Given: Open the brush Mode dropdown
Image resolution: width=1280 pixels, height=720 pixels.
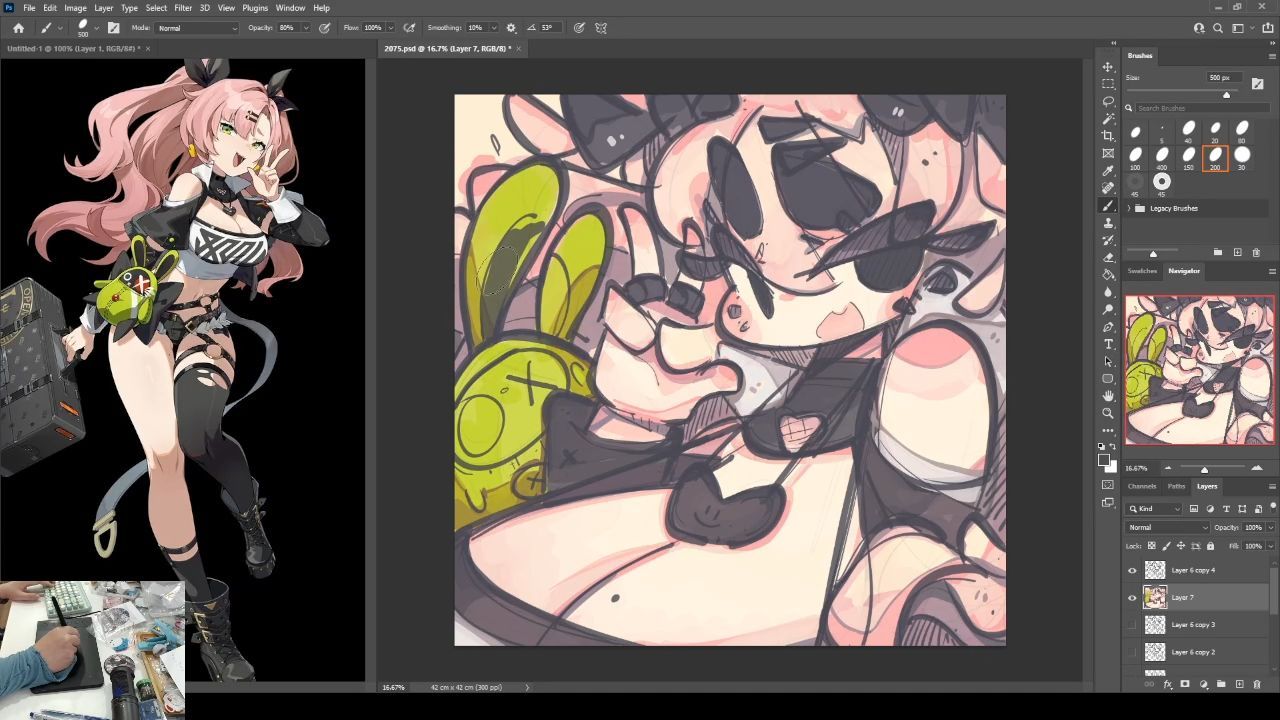Looking at the screenshot, I should tap(197, 28).
